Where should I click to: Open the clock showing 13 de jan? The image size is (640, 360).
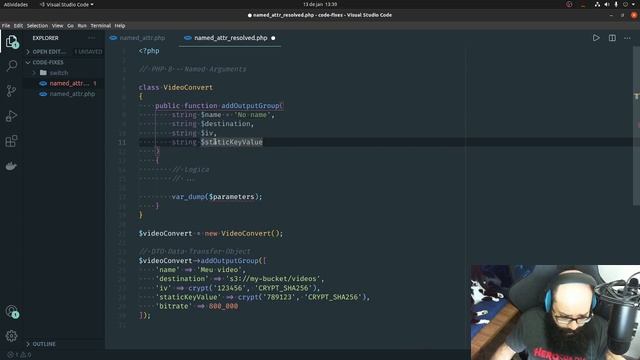click(320, 4)
